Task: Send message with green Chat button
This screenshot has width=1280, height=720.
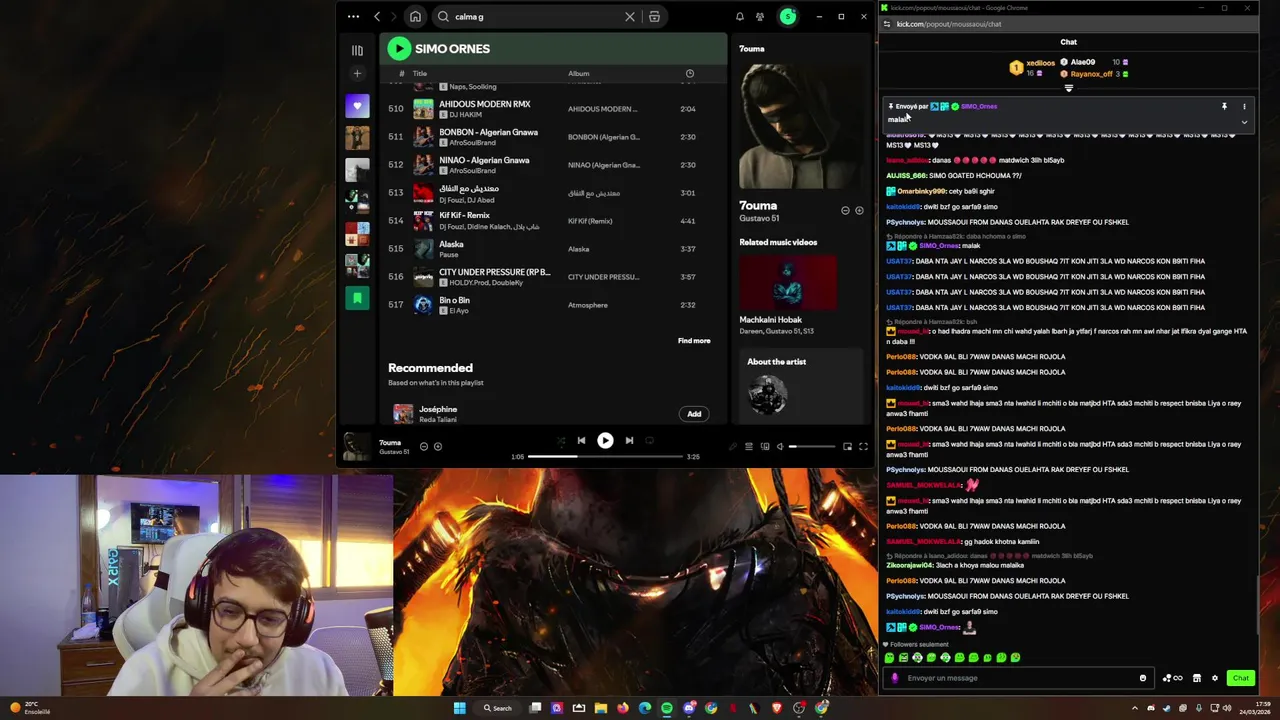Action: tap(1240, 678)
